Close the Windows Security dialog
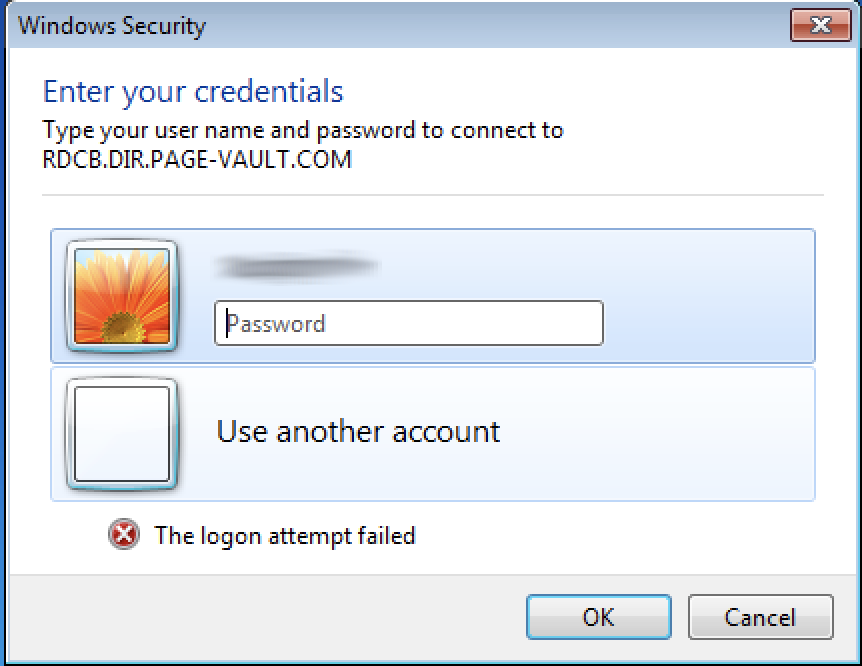Screen dimensions: 862x666 pos(820,25)
